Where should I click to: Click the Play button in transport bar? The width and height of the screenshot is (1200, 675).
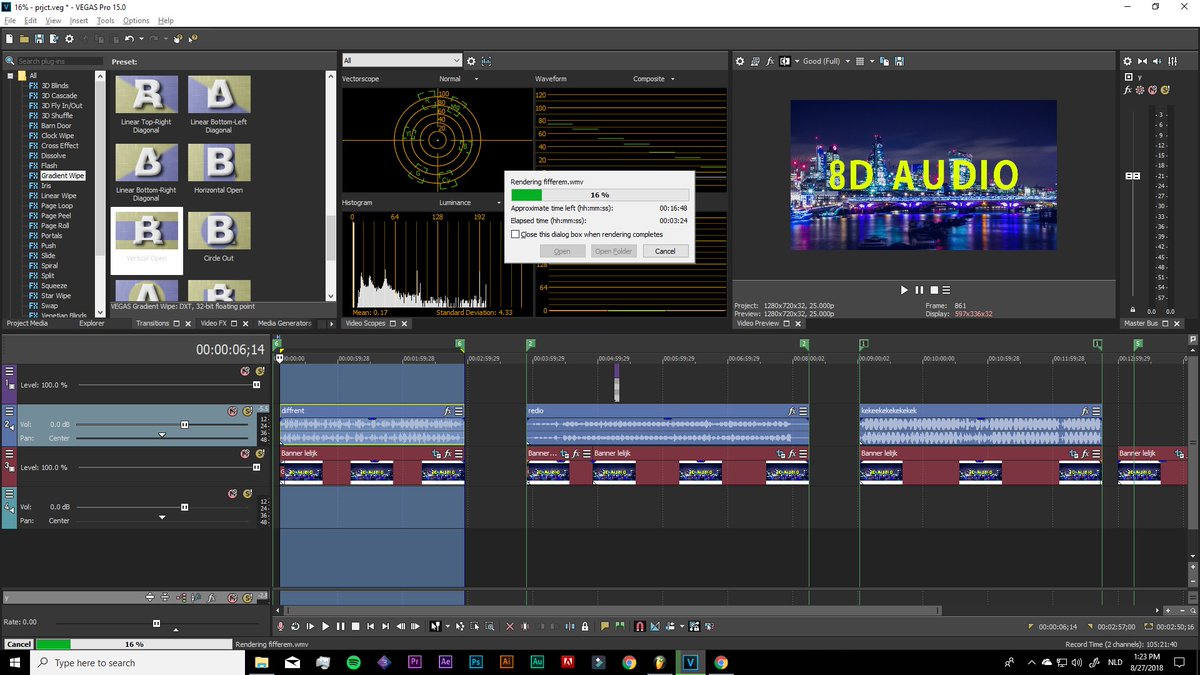325,626
